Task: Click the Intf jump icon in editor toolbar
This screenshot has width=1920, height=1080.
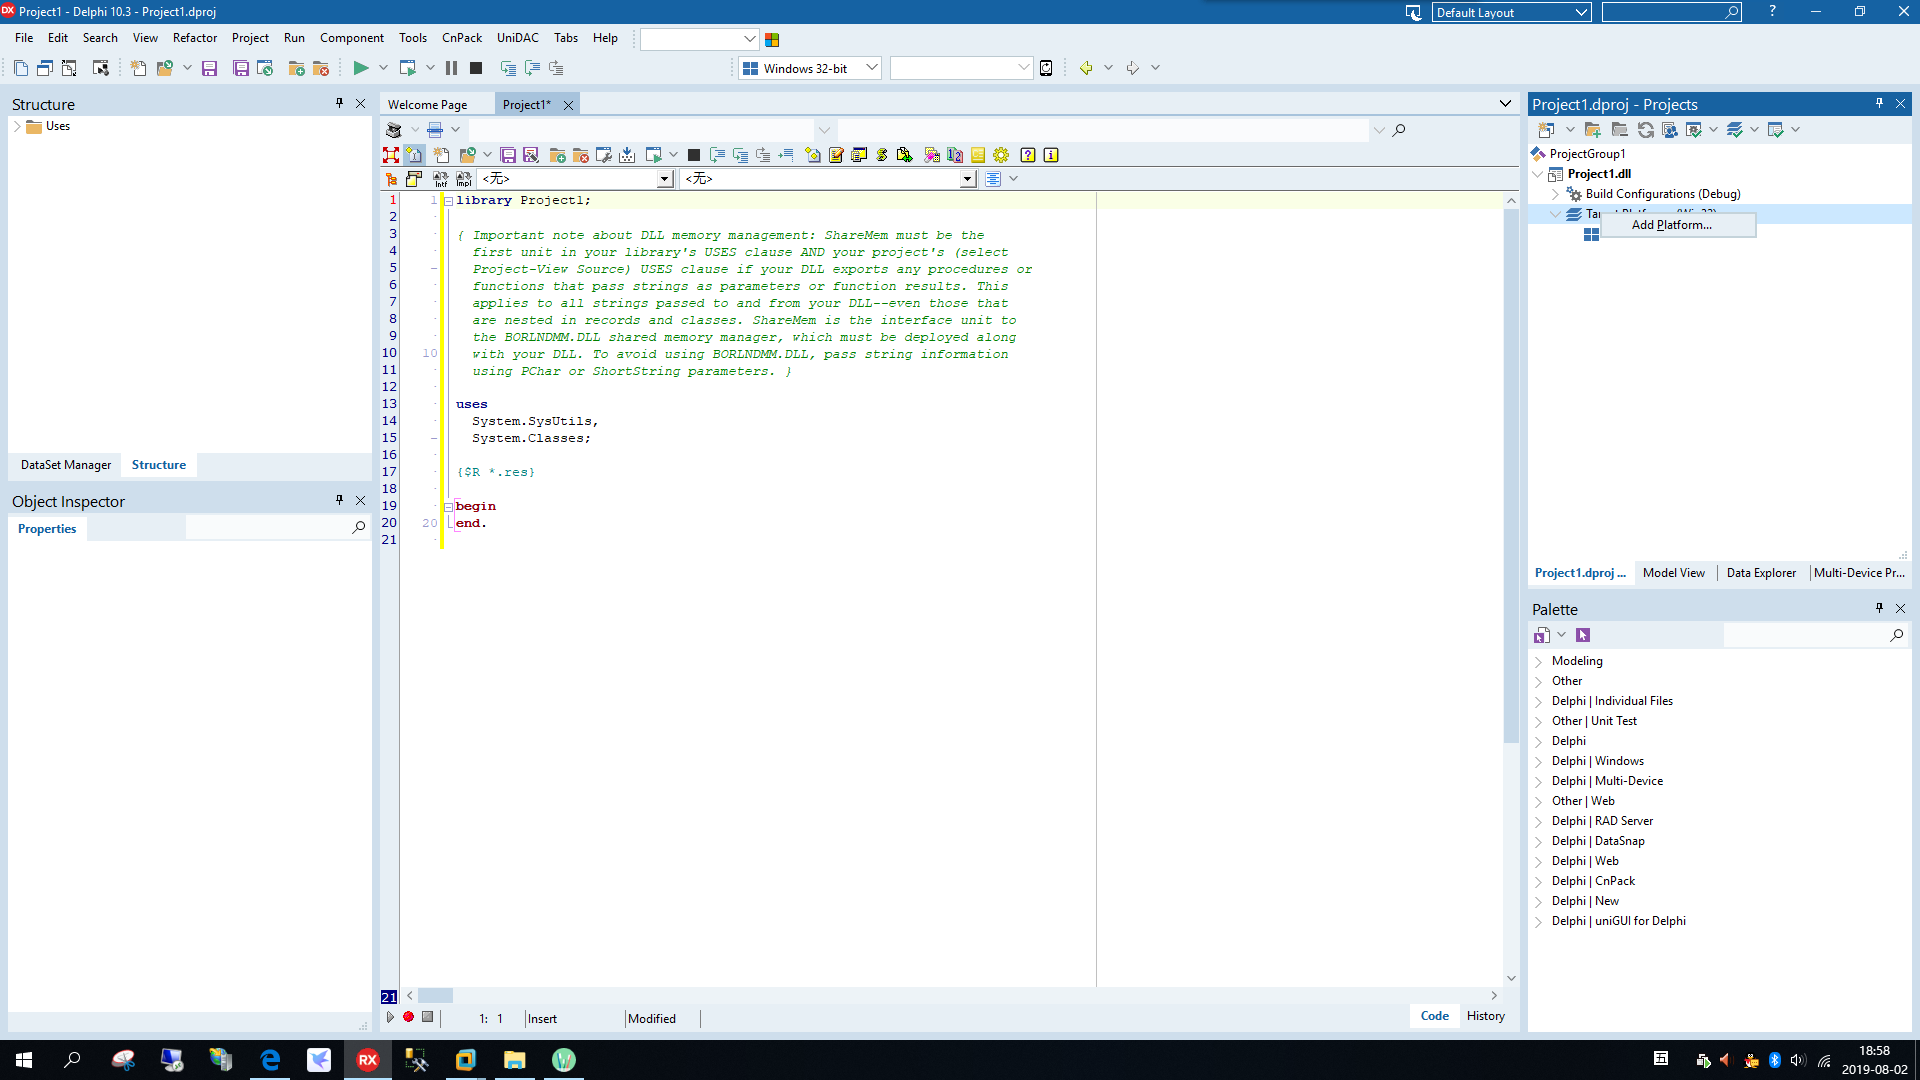Action: coord(440,179)
